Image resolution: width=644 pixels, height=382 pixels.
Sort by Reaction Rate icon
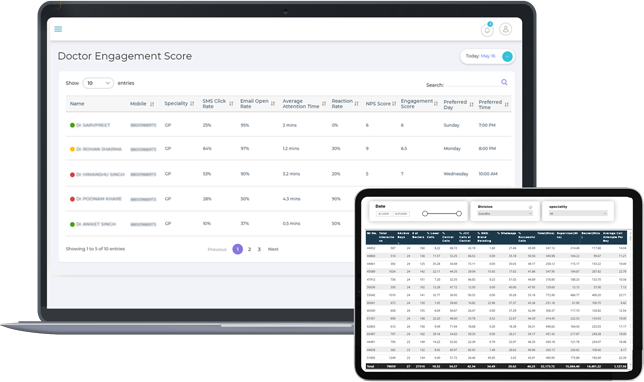[x=356, y=104]
